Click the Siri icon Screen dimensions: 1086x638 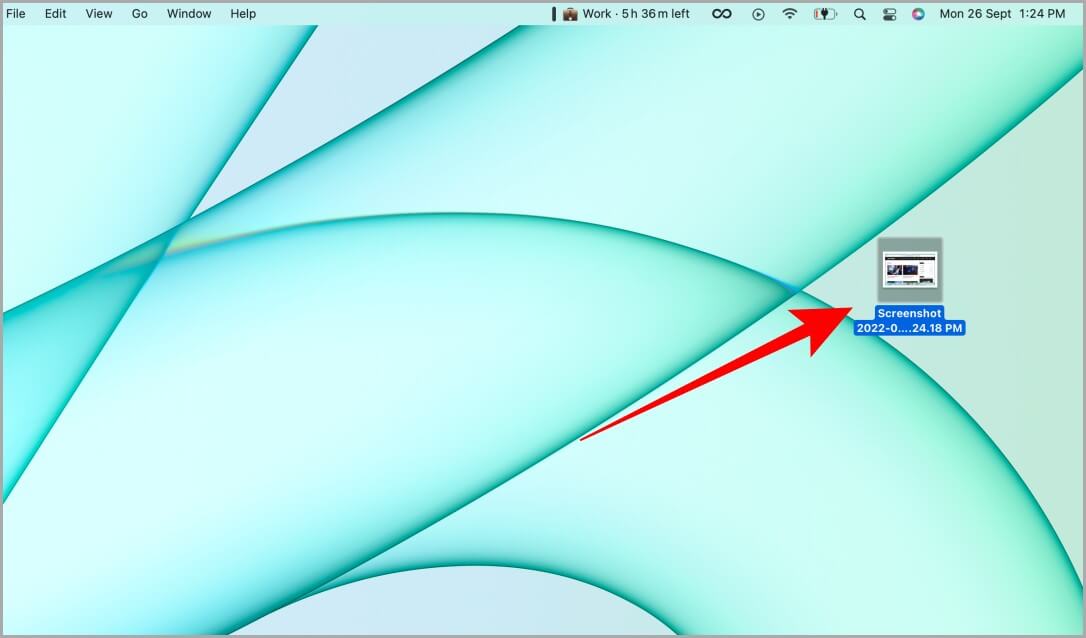point(918,14)
